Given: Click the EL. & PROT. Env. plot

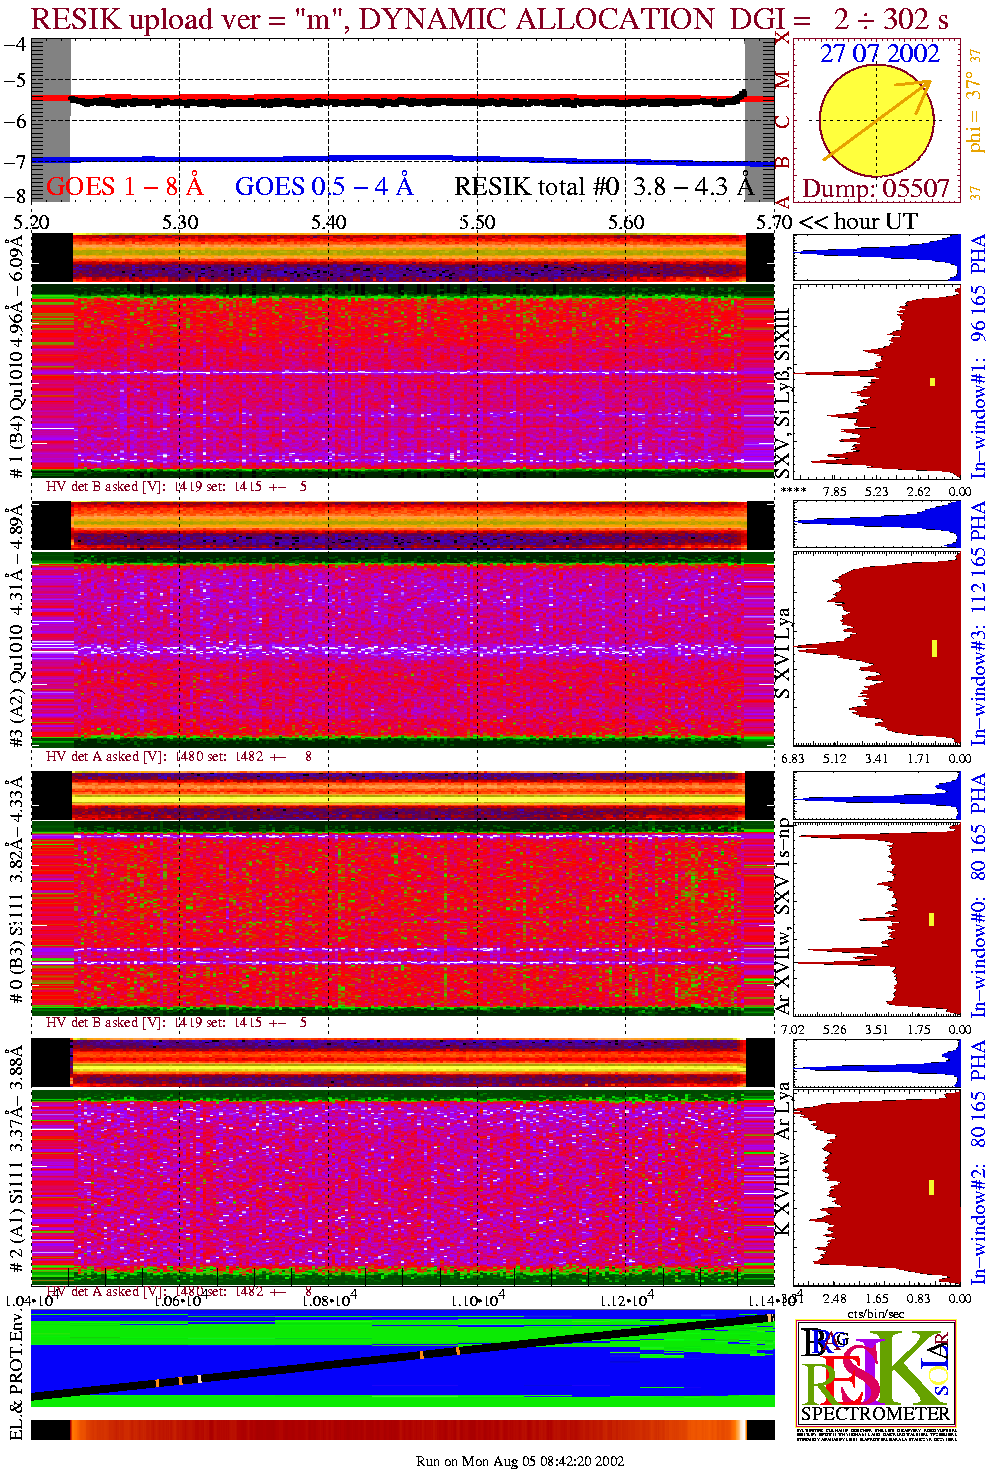Looking at the screenshot, I should [402, 1358].
